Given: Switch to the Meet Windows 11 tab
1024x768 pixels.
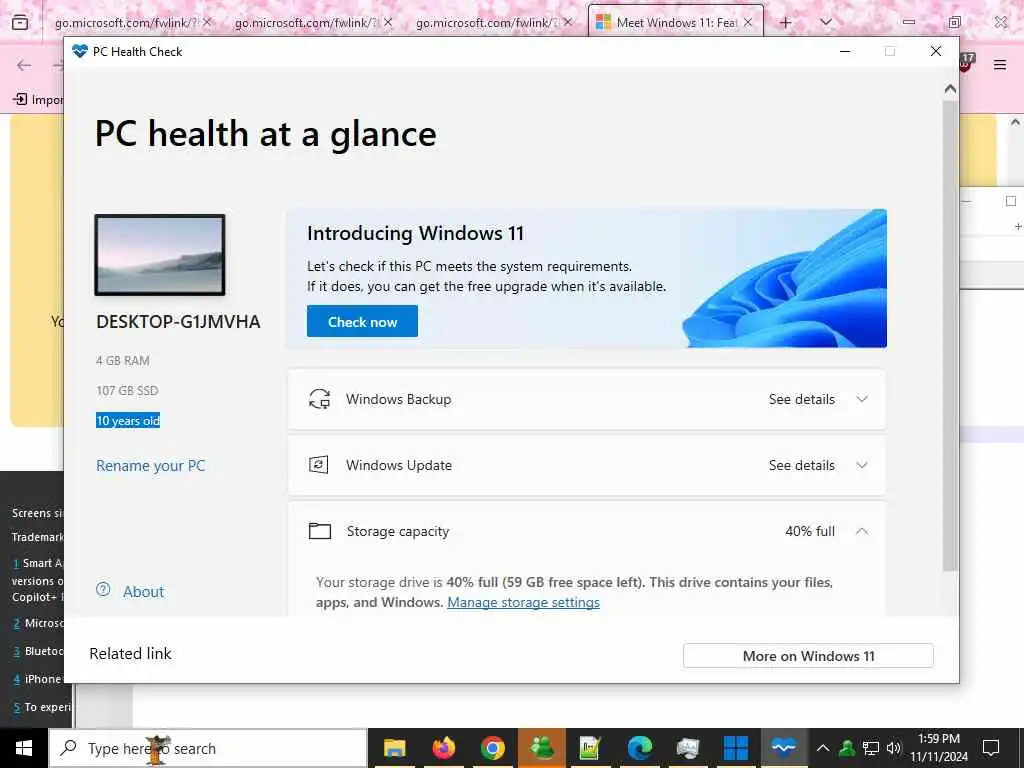Looking at the screenshot, I should 676,23.
